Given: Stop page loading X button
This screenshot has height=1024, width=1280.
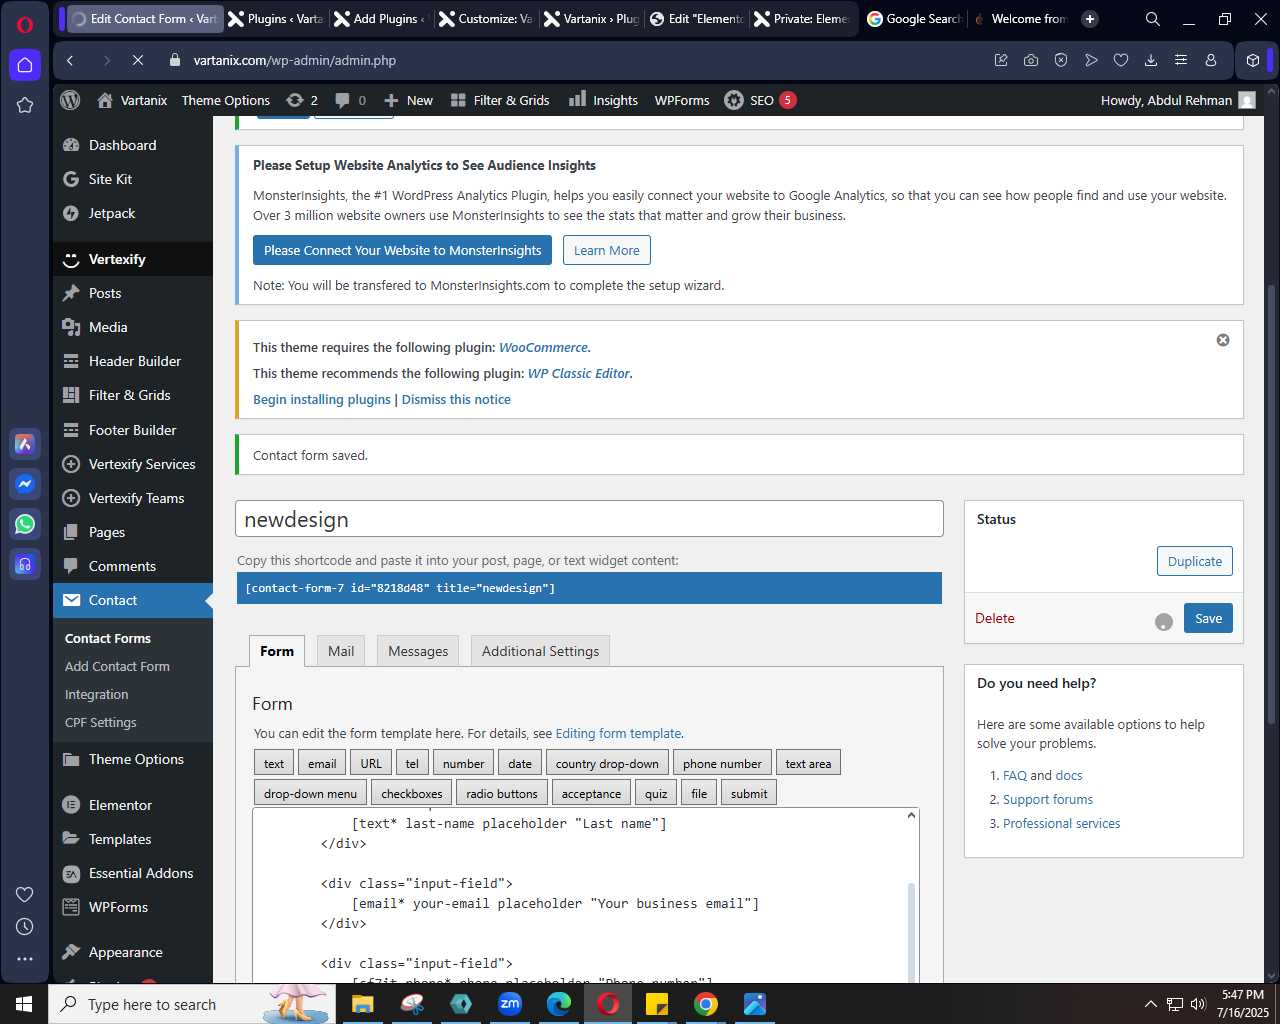Looking at the screenshot, I should (x=138, y=60).
